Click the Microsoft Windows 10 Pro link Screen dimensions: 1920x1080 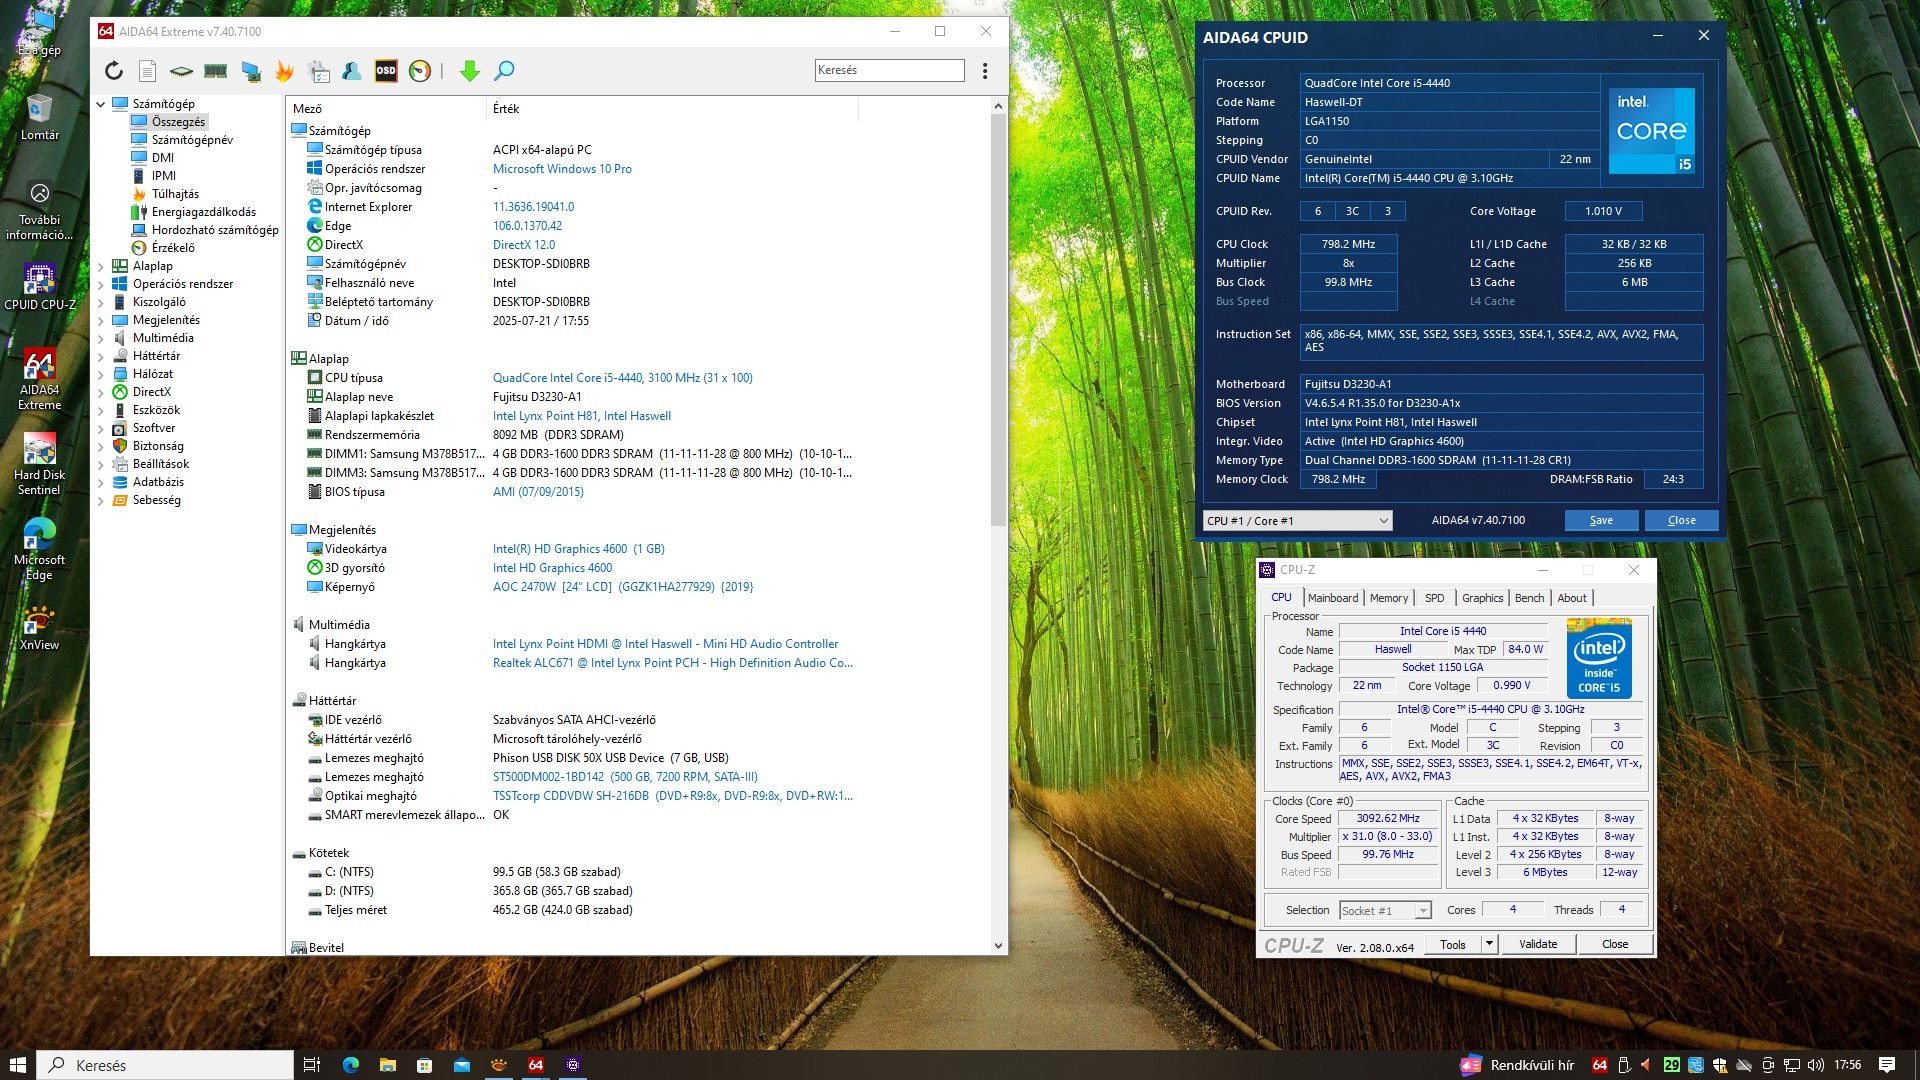point(562,169)
